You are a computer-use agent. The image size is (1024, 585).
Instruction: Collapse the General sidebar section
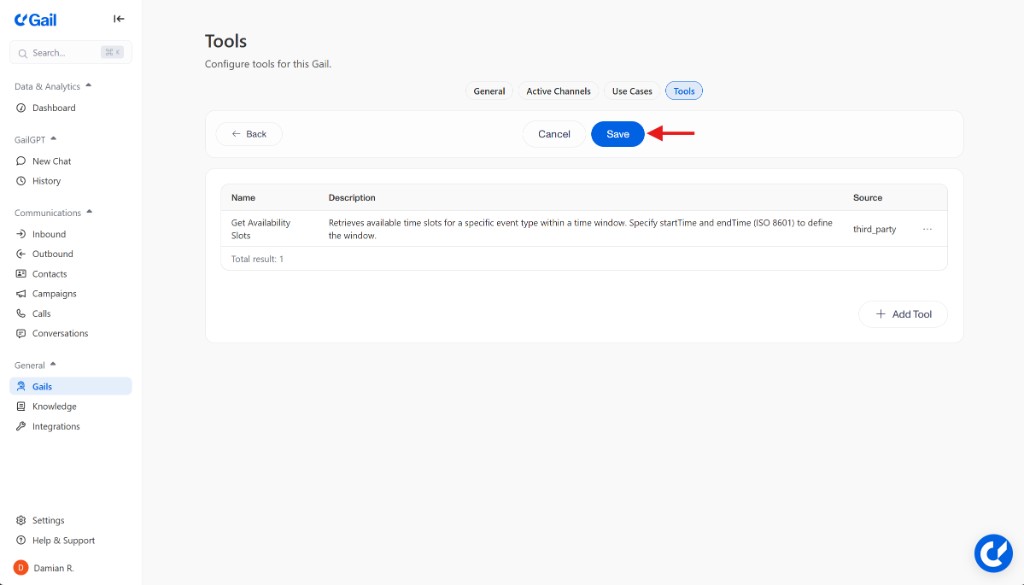(53, 365)
